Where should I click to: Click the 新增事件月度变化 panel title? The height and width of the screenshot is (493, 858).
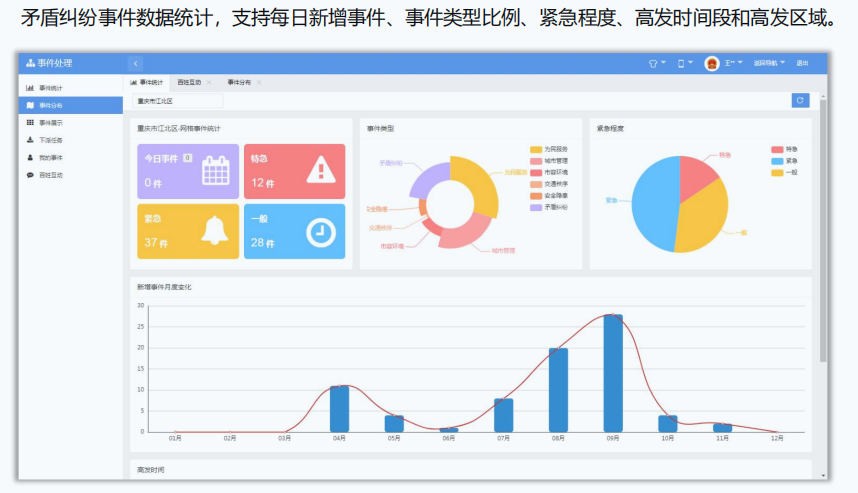[x=164, y=287]
